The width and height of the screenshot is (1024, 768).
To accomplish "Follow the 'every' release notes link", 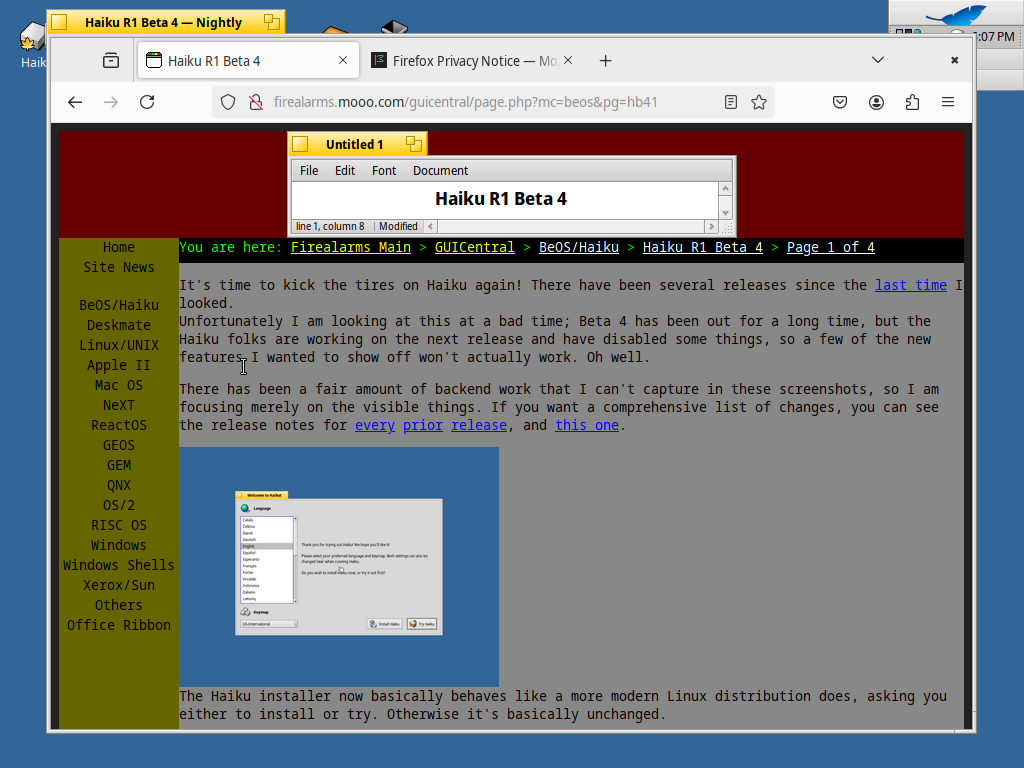I will tap(375, 425).
